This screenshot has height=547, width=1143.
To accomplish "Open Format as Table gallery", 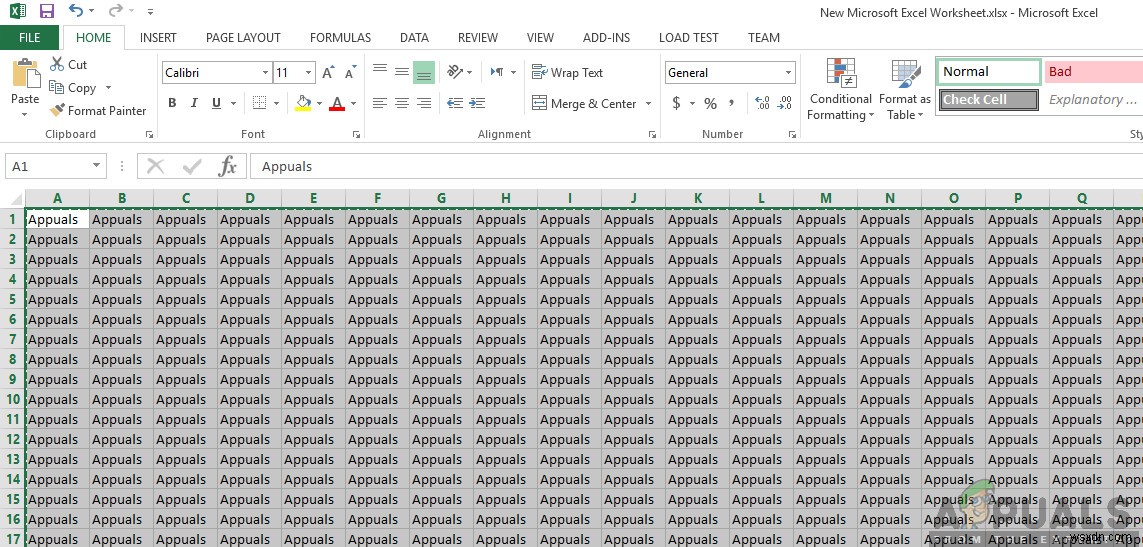I will coord(905,89).
